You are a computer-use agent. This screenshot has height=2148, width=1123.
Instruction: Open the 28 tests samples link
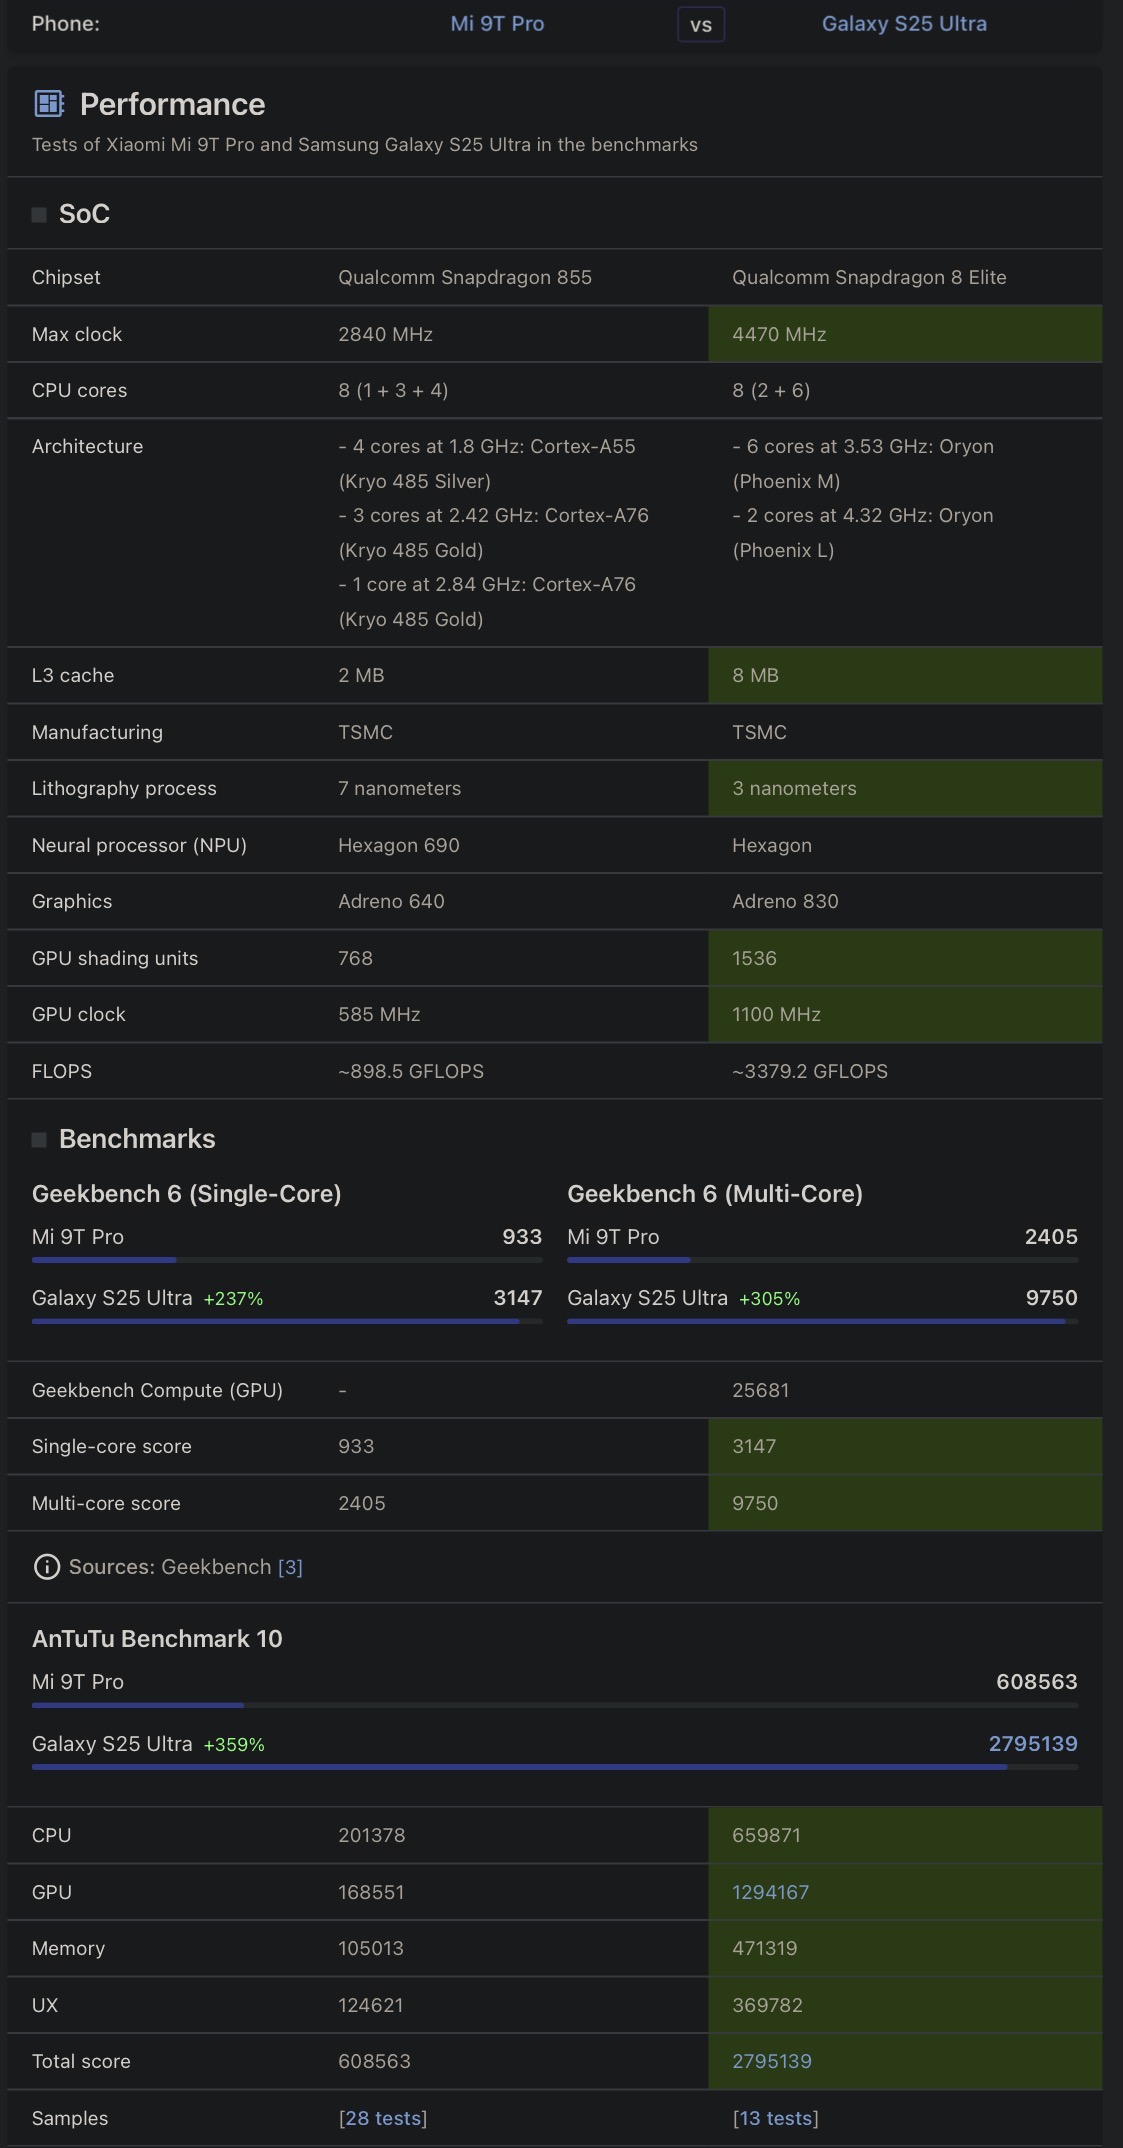click(383, 2118)
